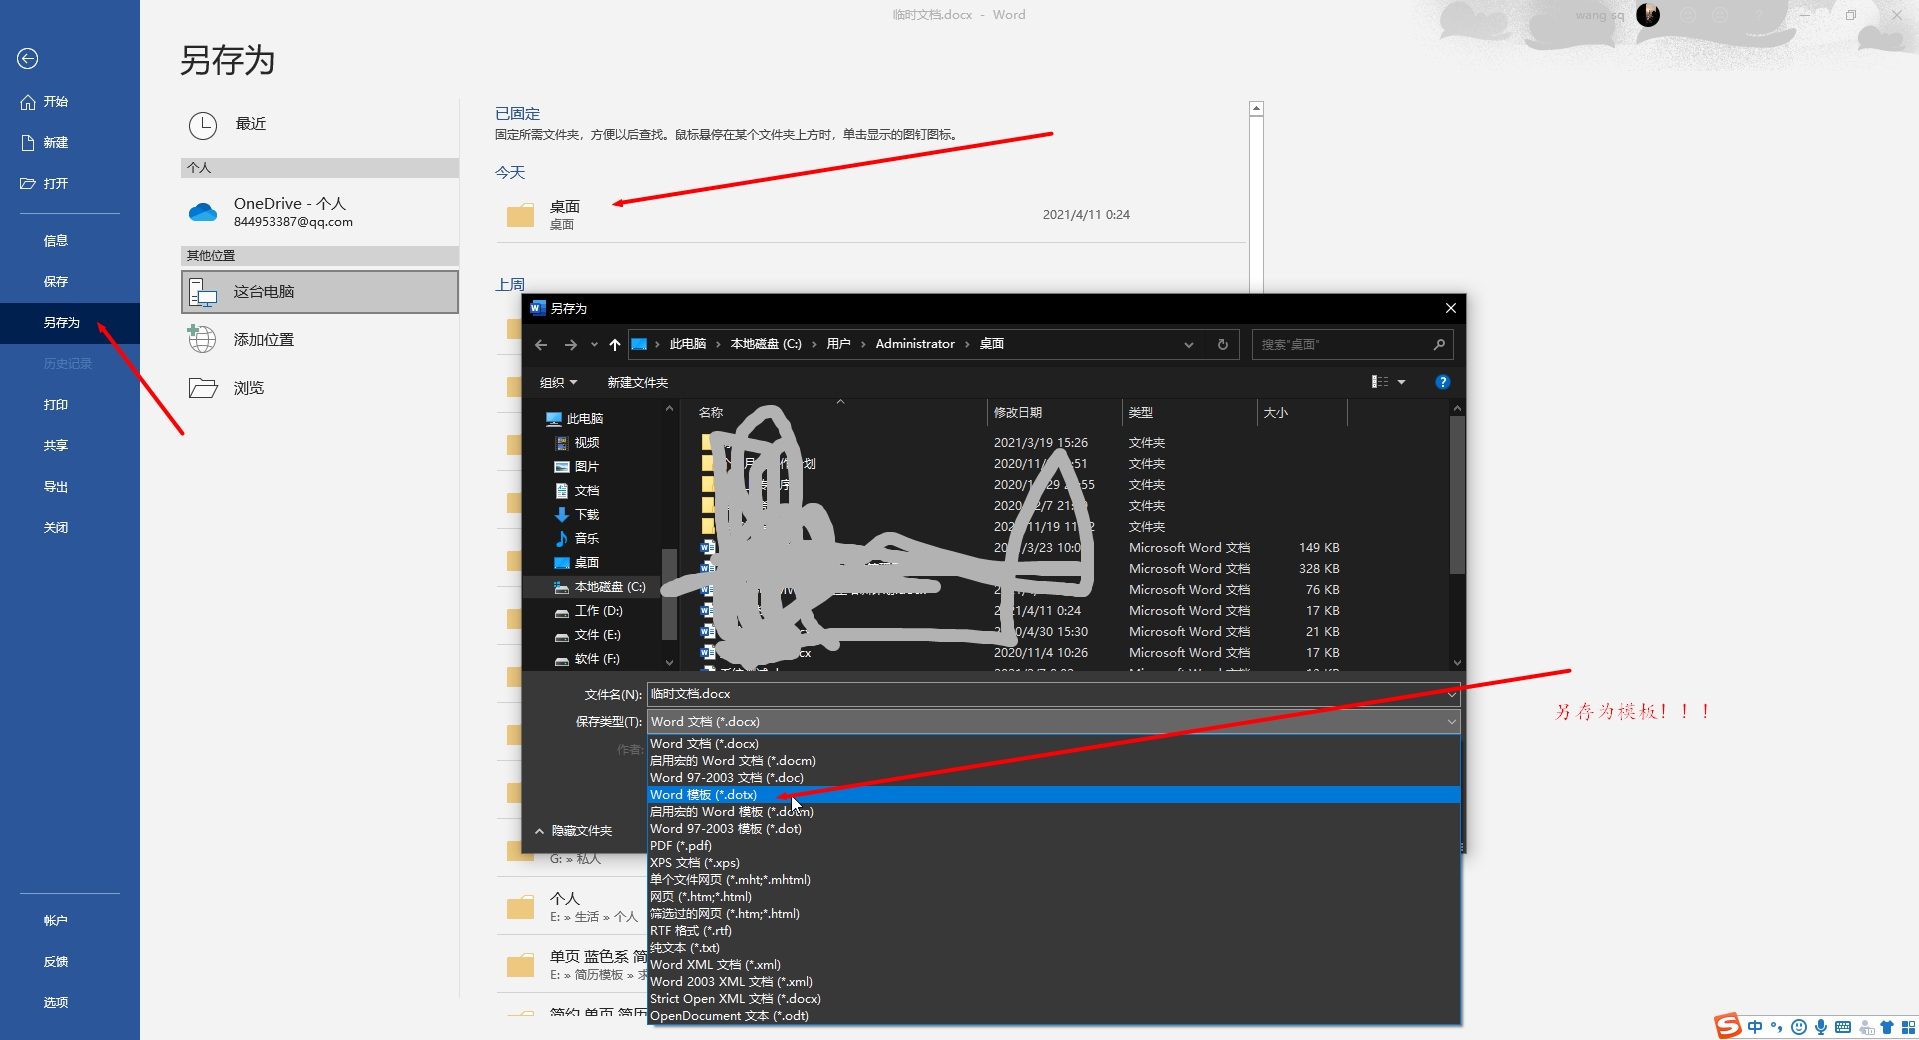Sort file list by 修改日期 column

coord(1054,413)
